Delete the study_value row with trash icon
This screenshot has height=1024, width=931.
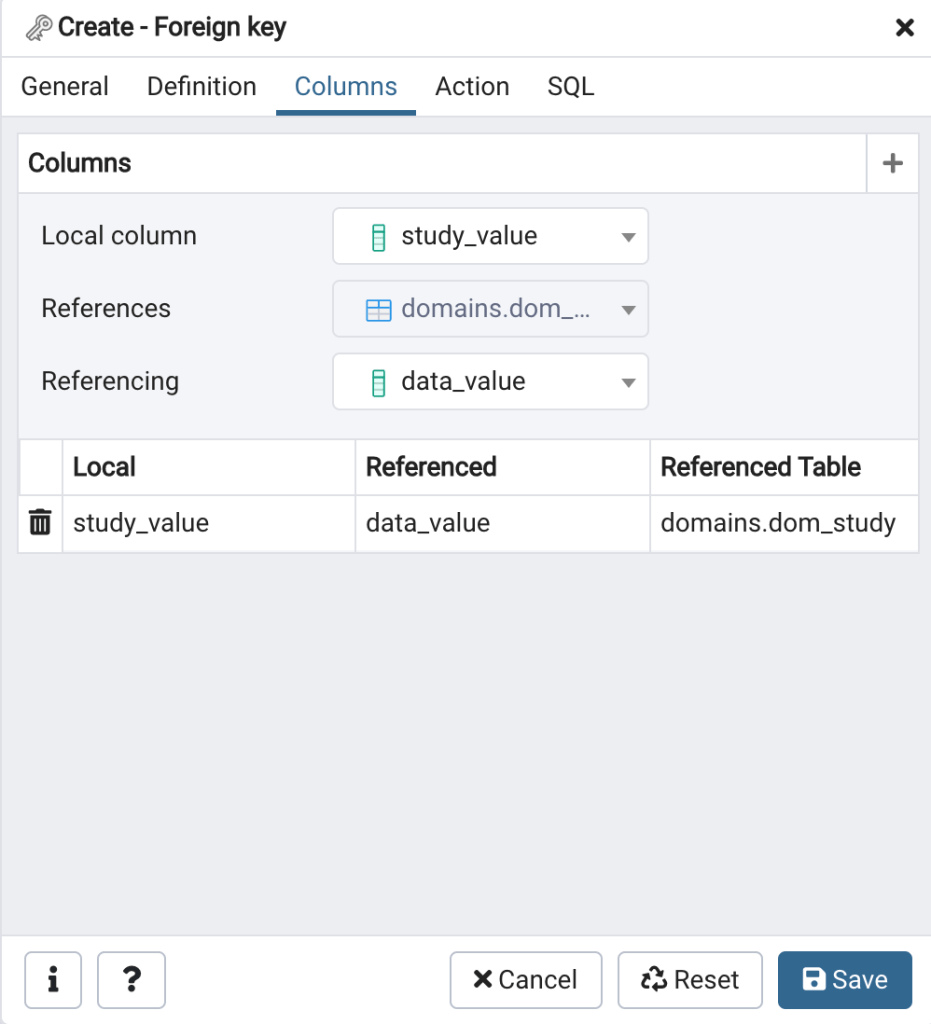click(x=40, y=522)
